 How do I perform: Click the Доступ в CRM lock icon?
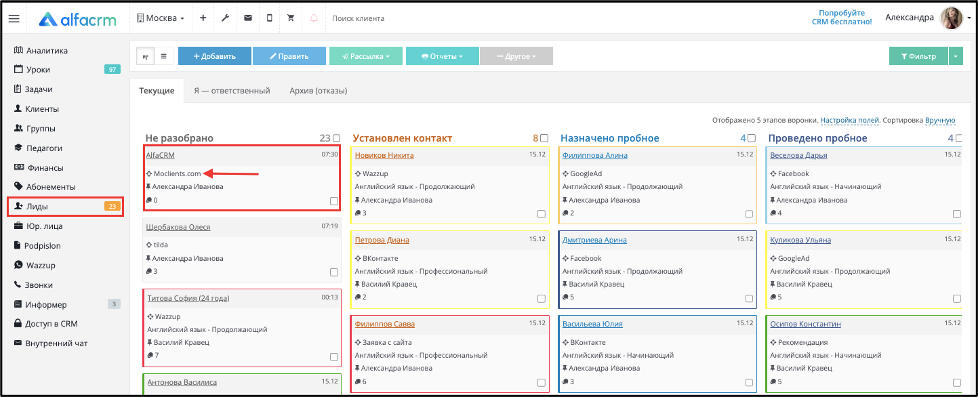18,324
